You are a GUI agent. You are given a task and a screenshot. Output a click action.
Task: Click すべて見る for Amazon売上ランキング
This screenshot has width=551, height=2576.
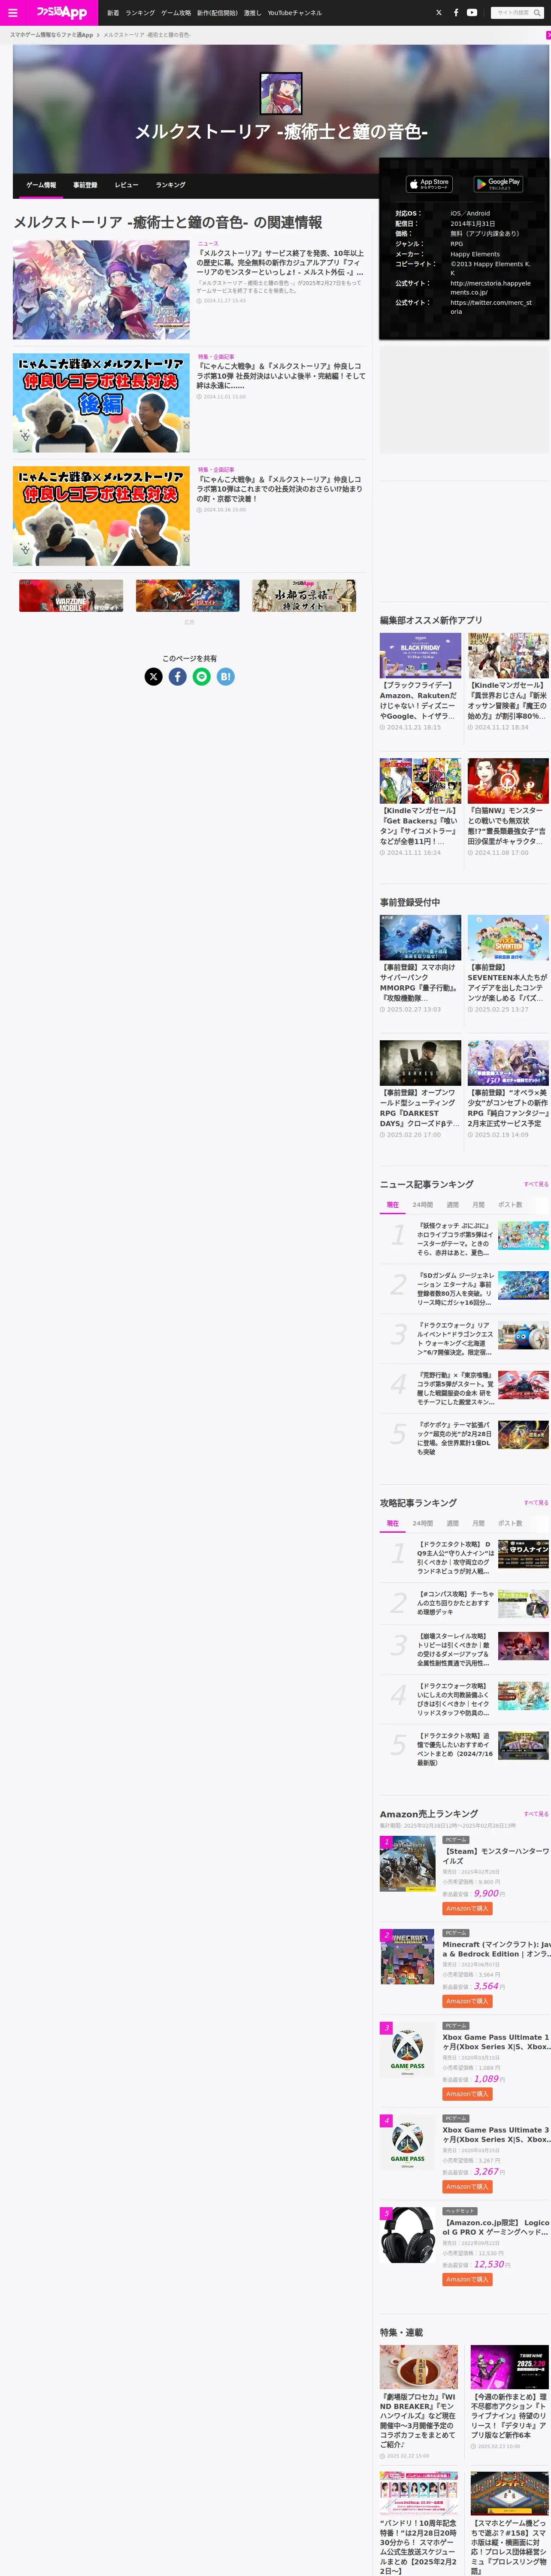(x=536, y=1814)
